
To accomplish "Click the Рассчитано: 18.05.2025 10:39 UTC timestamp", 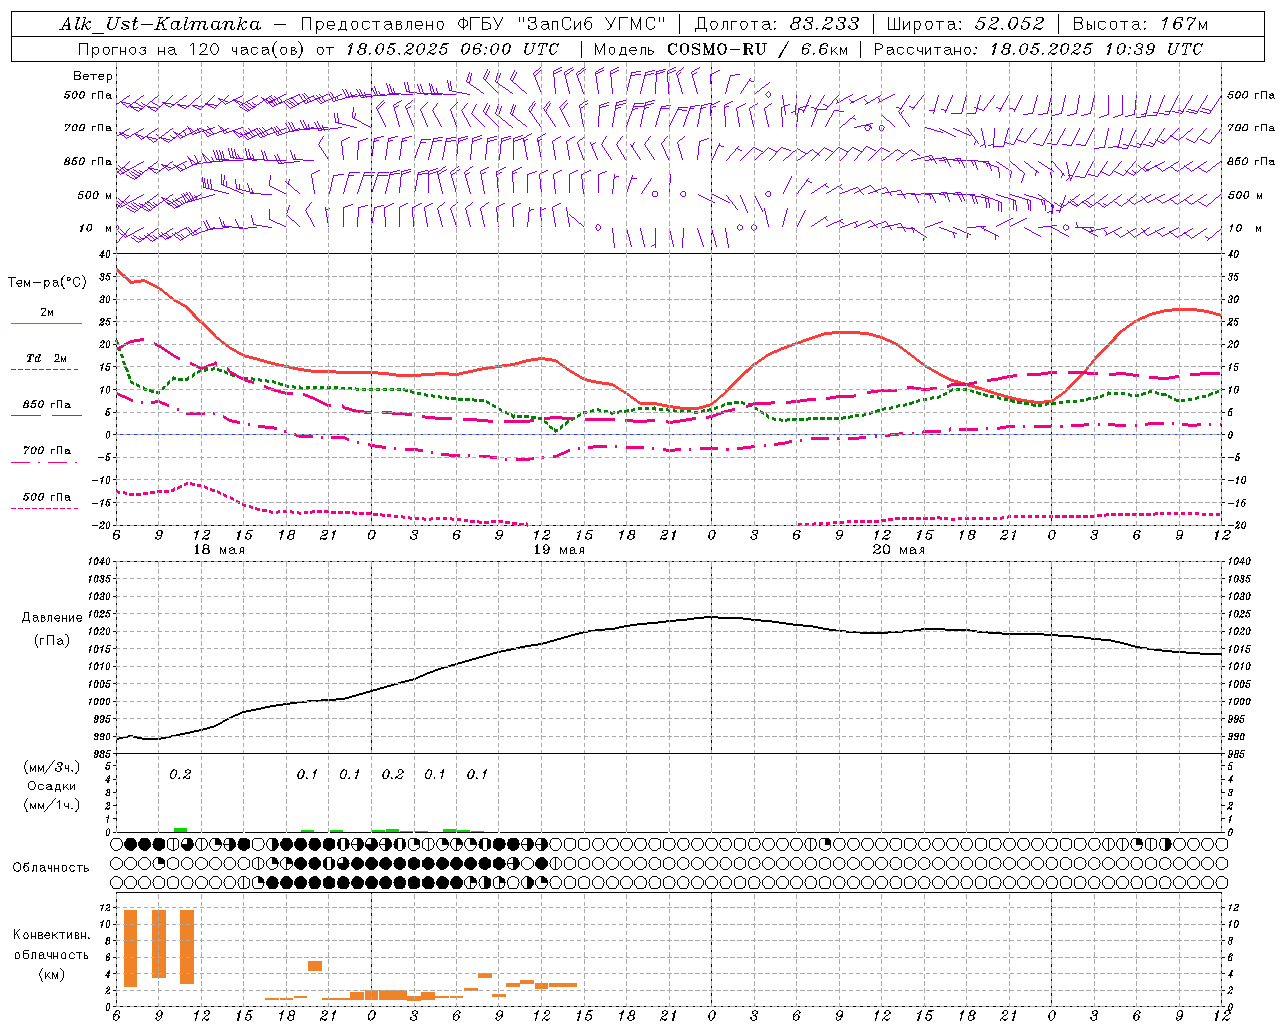I will (1038, 49).
